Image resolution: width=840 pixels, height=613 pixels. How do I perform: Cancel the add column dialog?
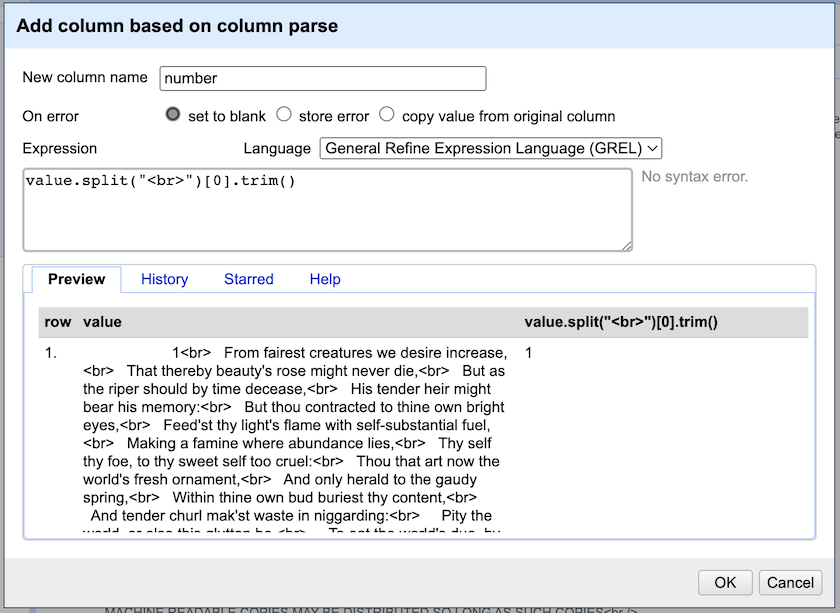point(791,582)
